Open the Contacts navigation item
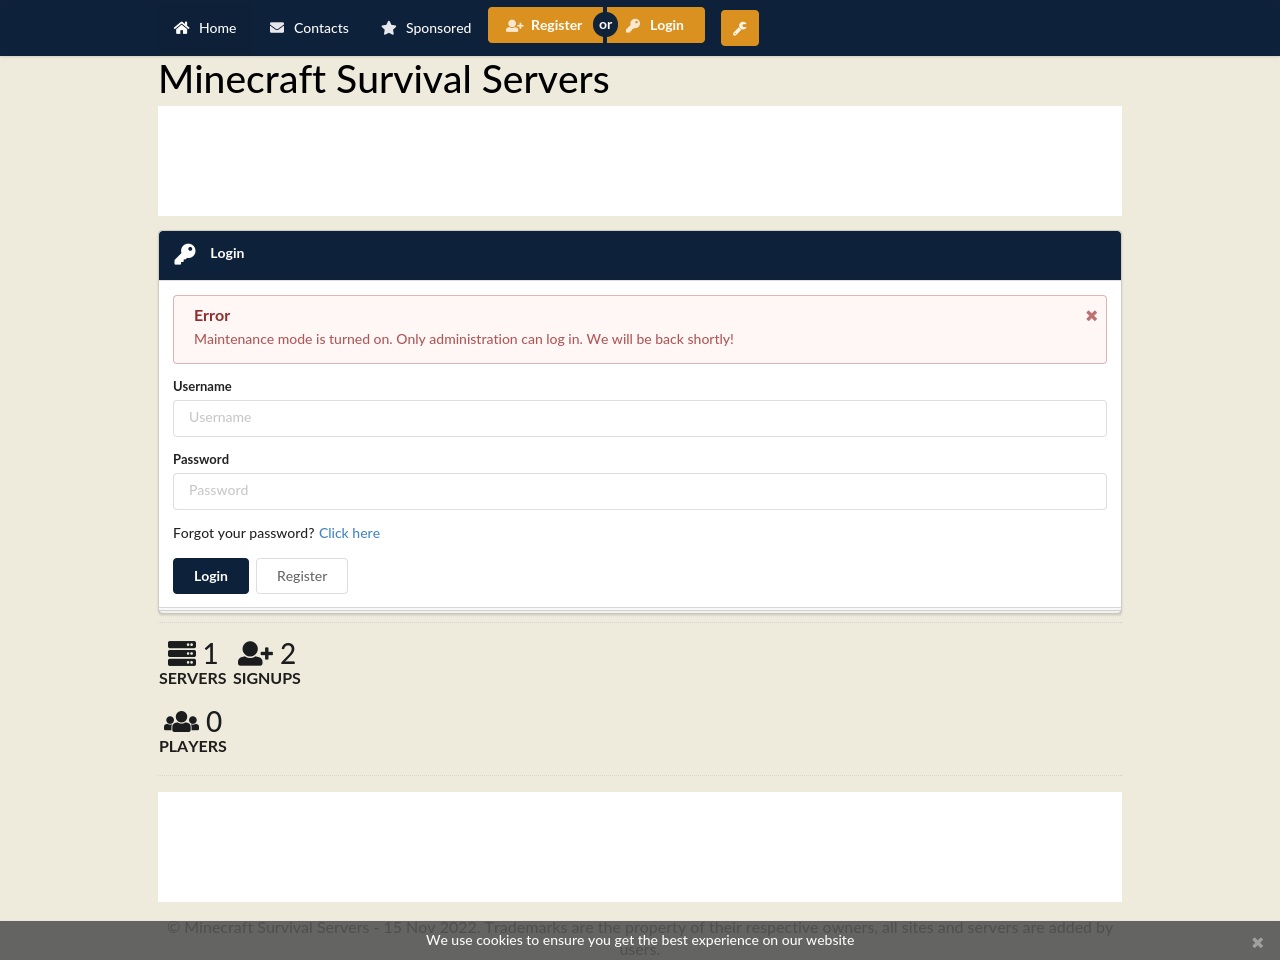Viewport: 1280px width, 960px height. 309,28
